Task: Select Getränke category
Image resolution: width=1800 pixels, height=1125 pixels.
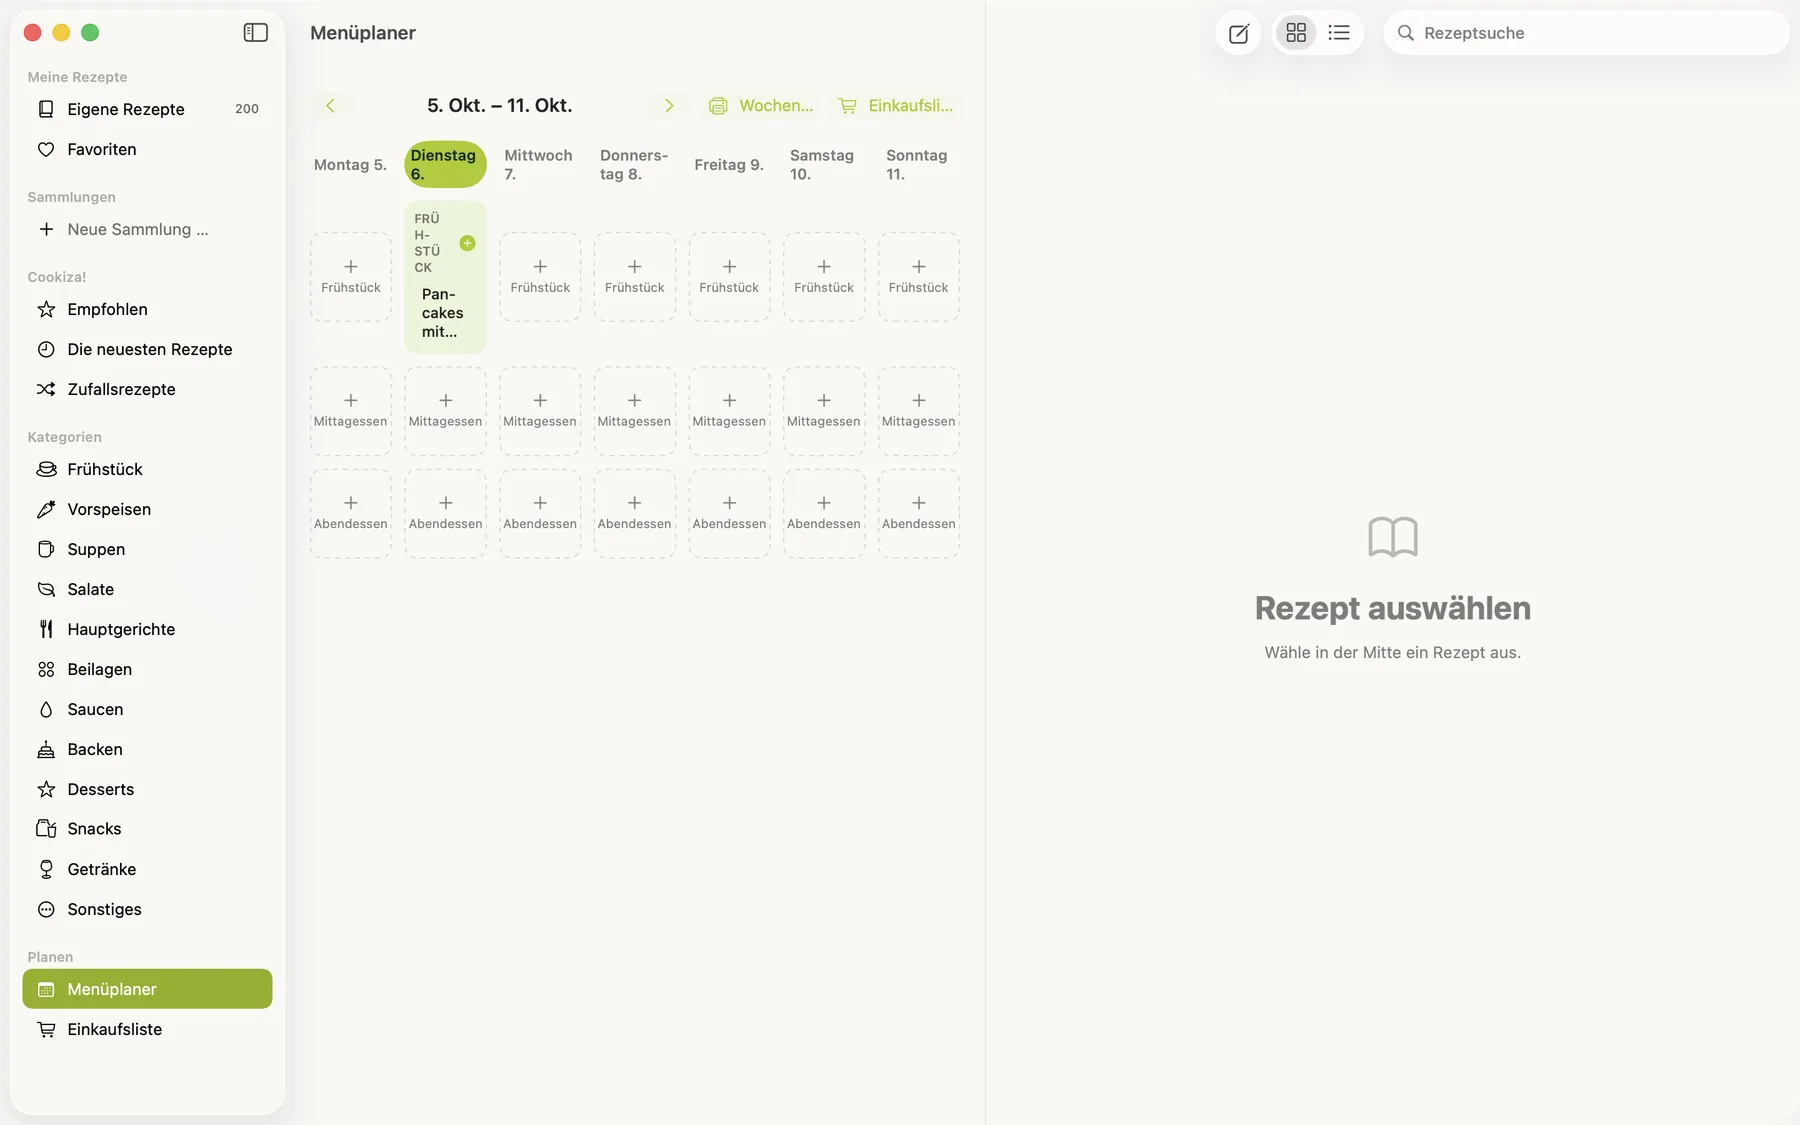Action: (147, 869)
